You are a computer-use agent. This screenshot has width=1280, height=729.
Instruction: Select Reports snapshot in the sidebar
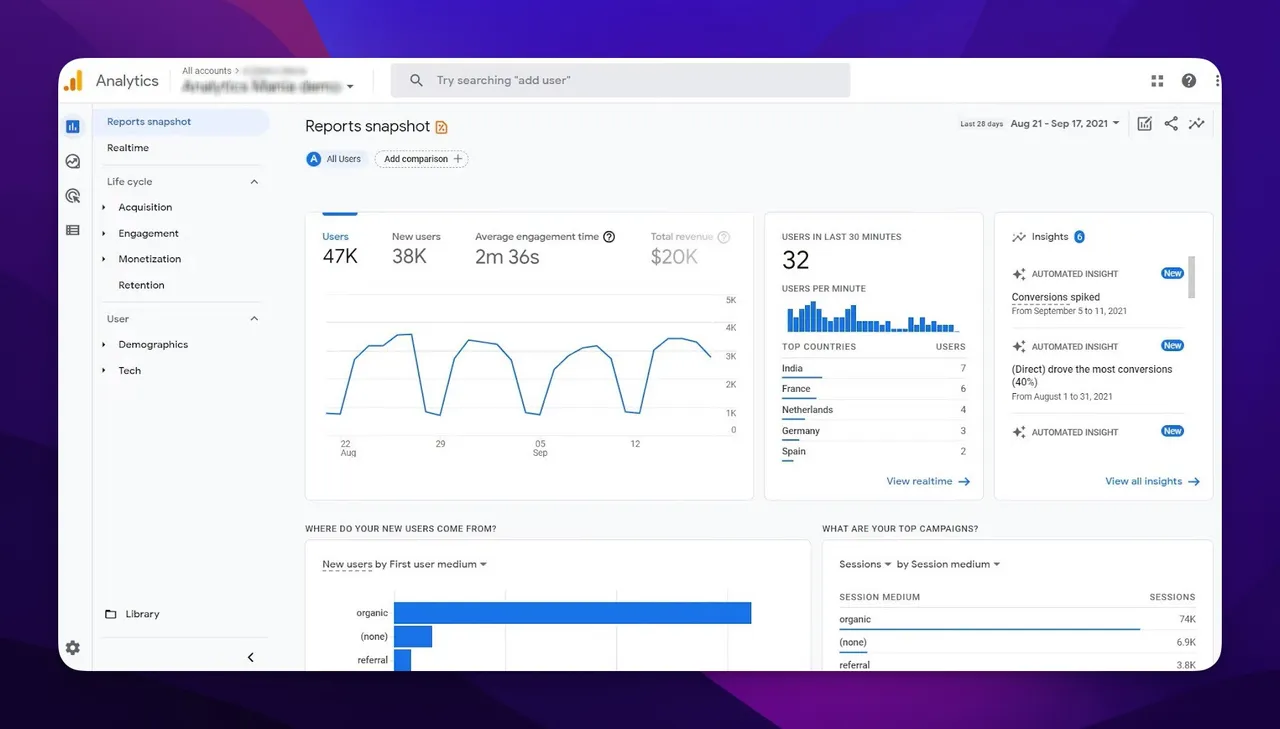pyautogui.click(x=182, y=122)
